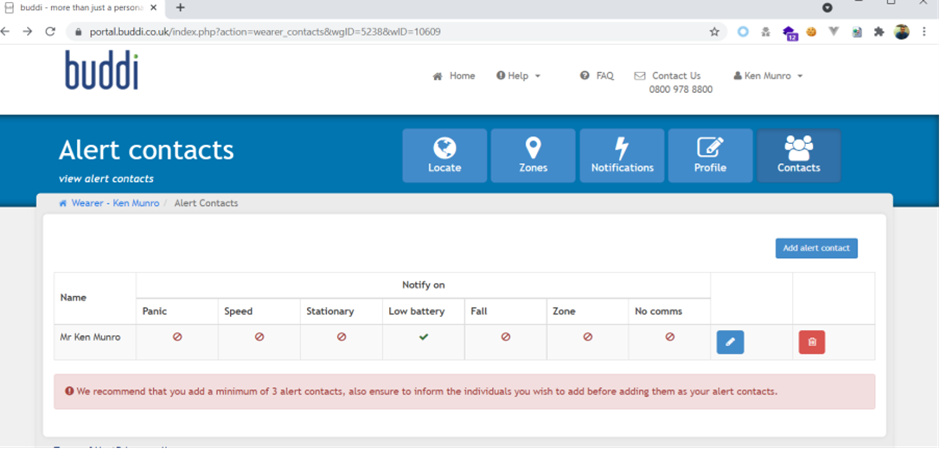
Task: Open the Notifications lightning tile
Action: click(622, 155)
